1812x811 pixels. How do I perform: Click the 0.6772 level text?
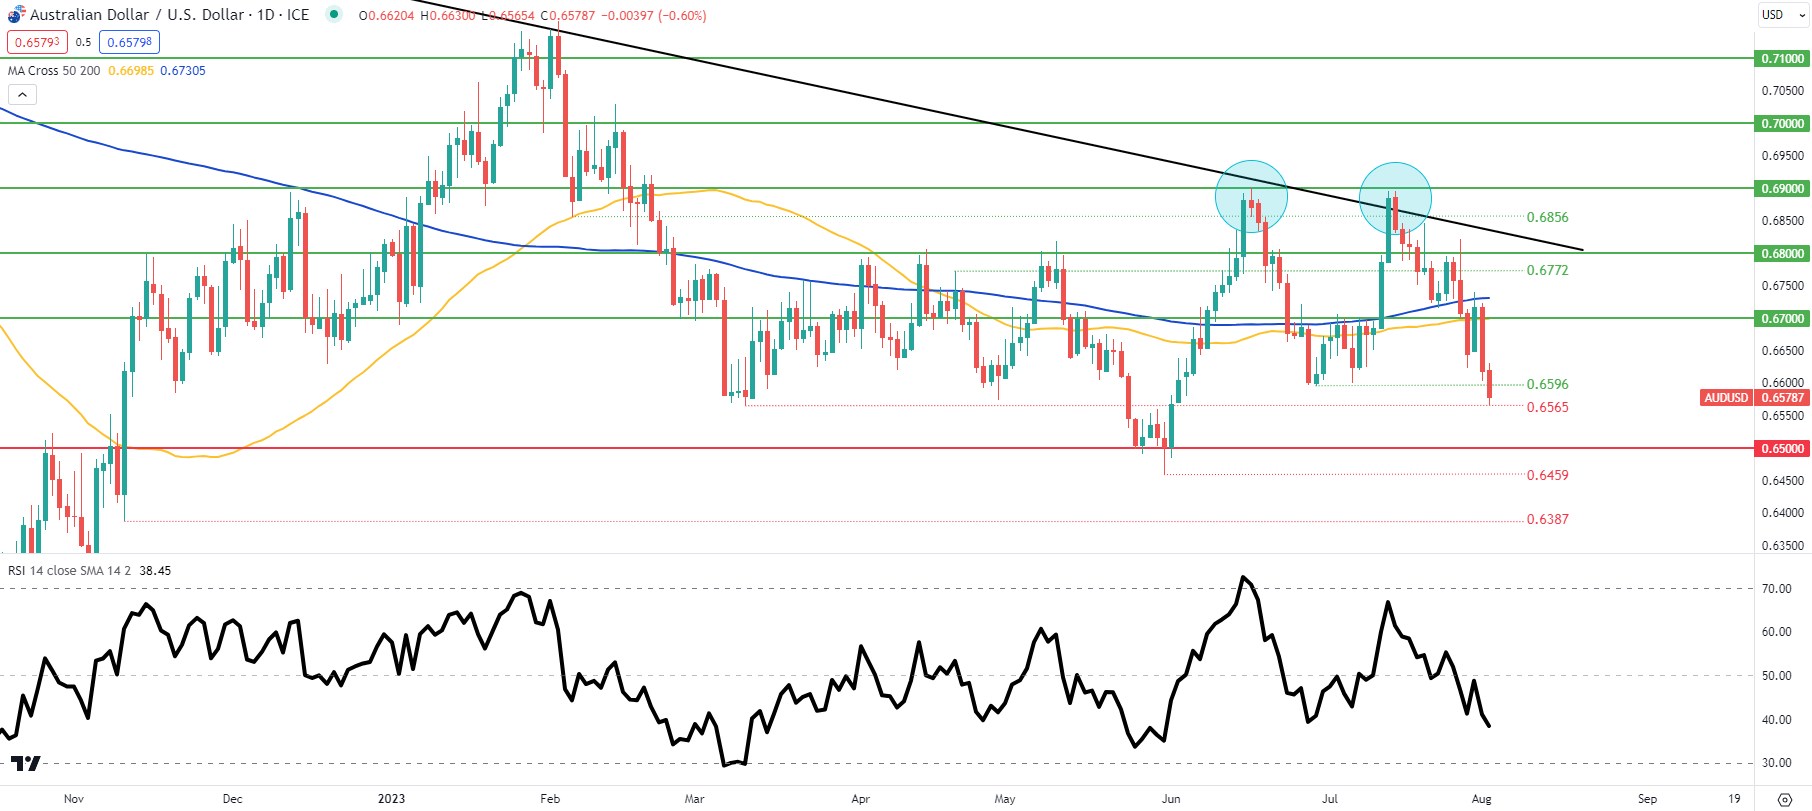pos(1547,270)
